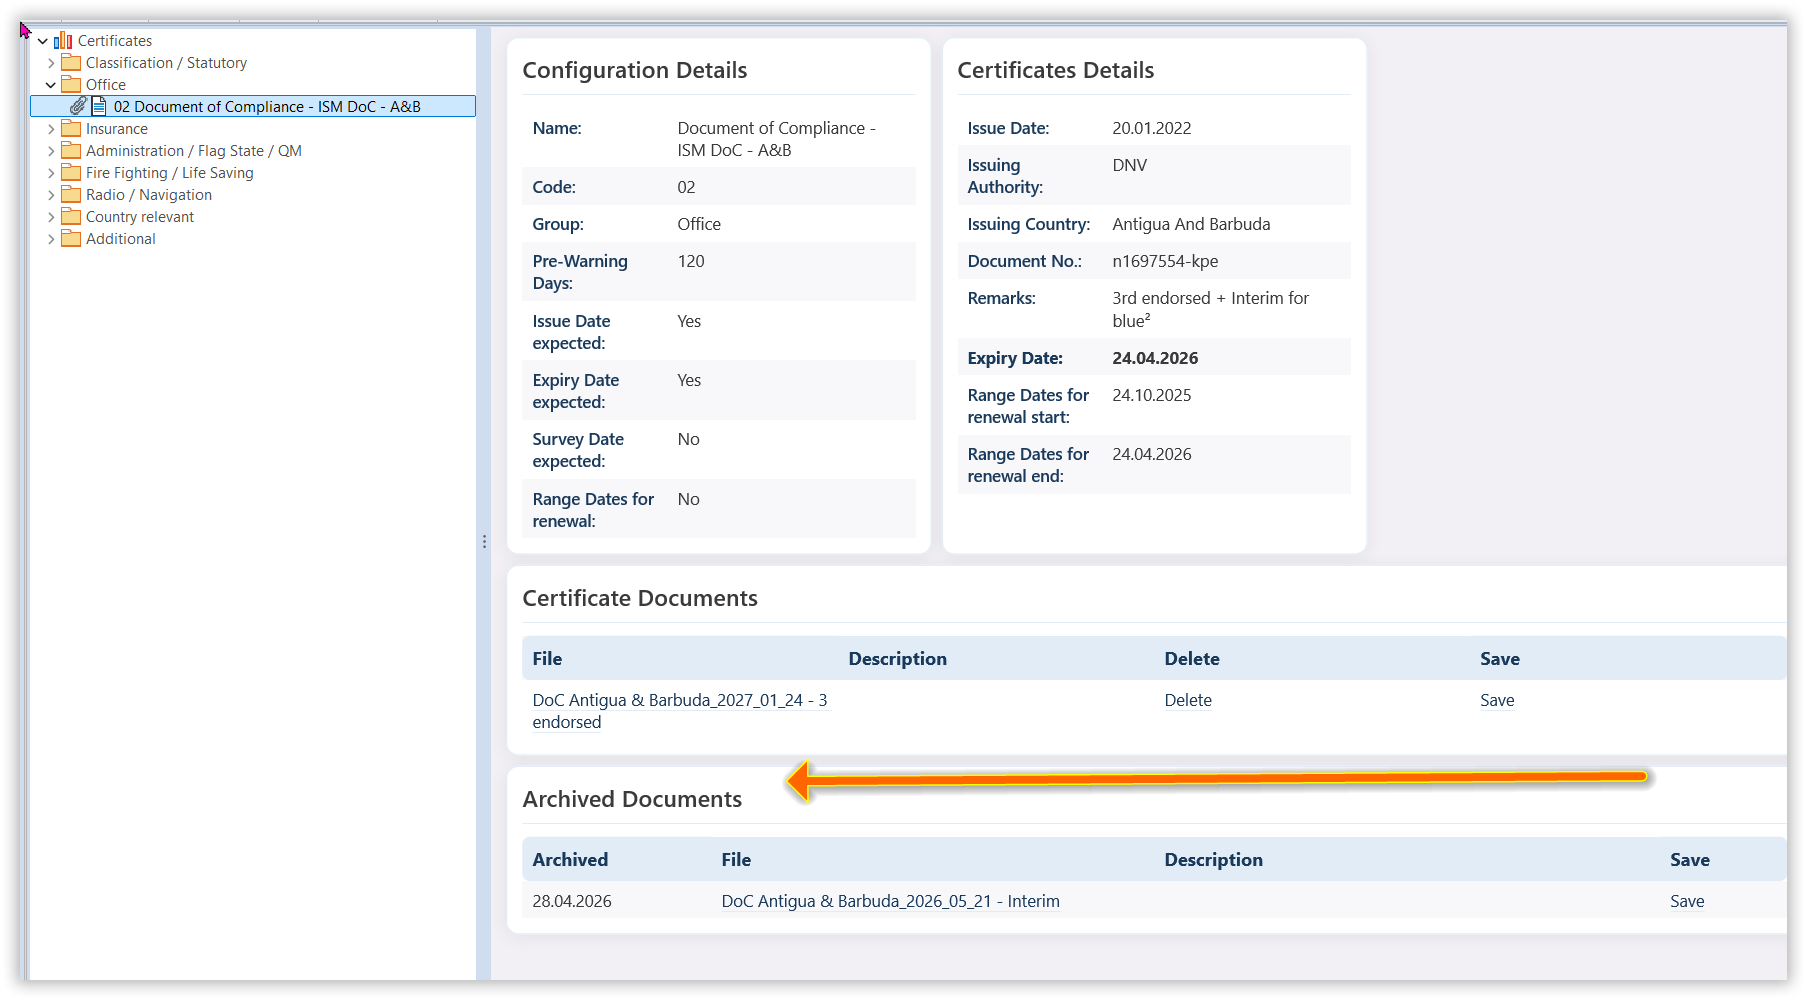Click the paperclip attachment icon on document 02
The height and width of the screenshot is (1000, 1807).
pyautogui.click(x=78, y=105)
